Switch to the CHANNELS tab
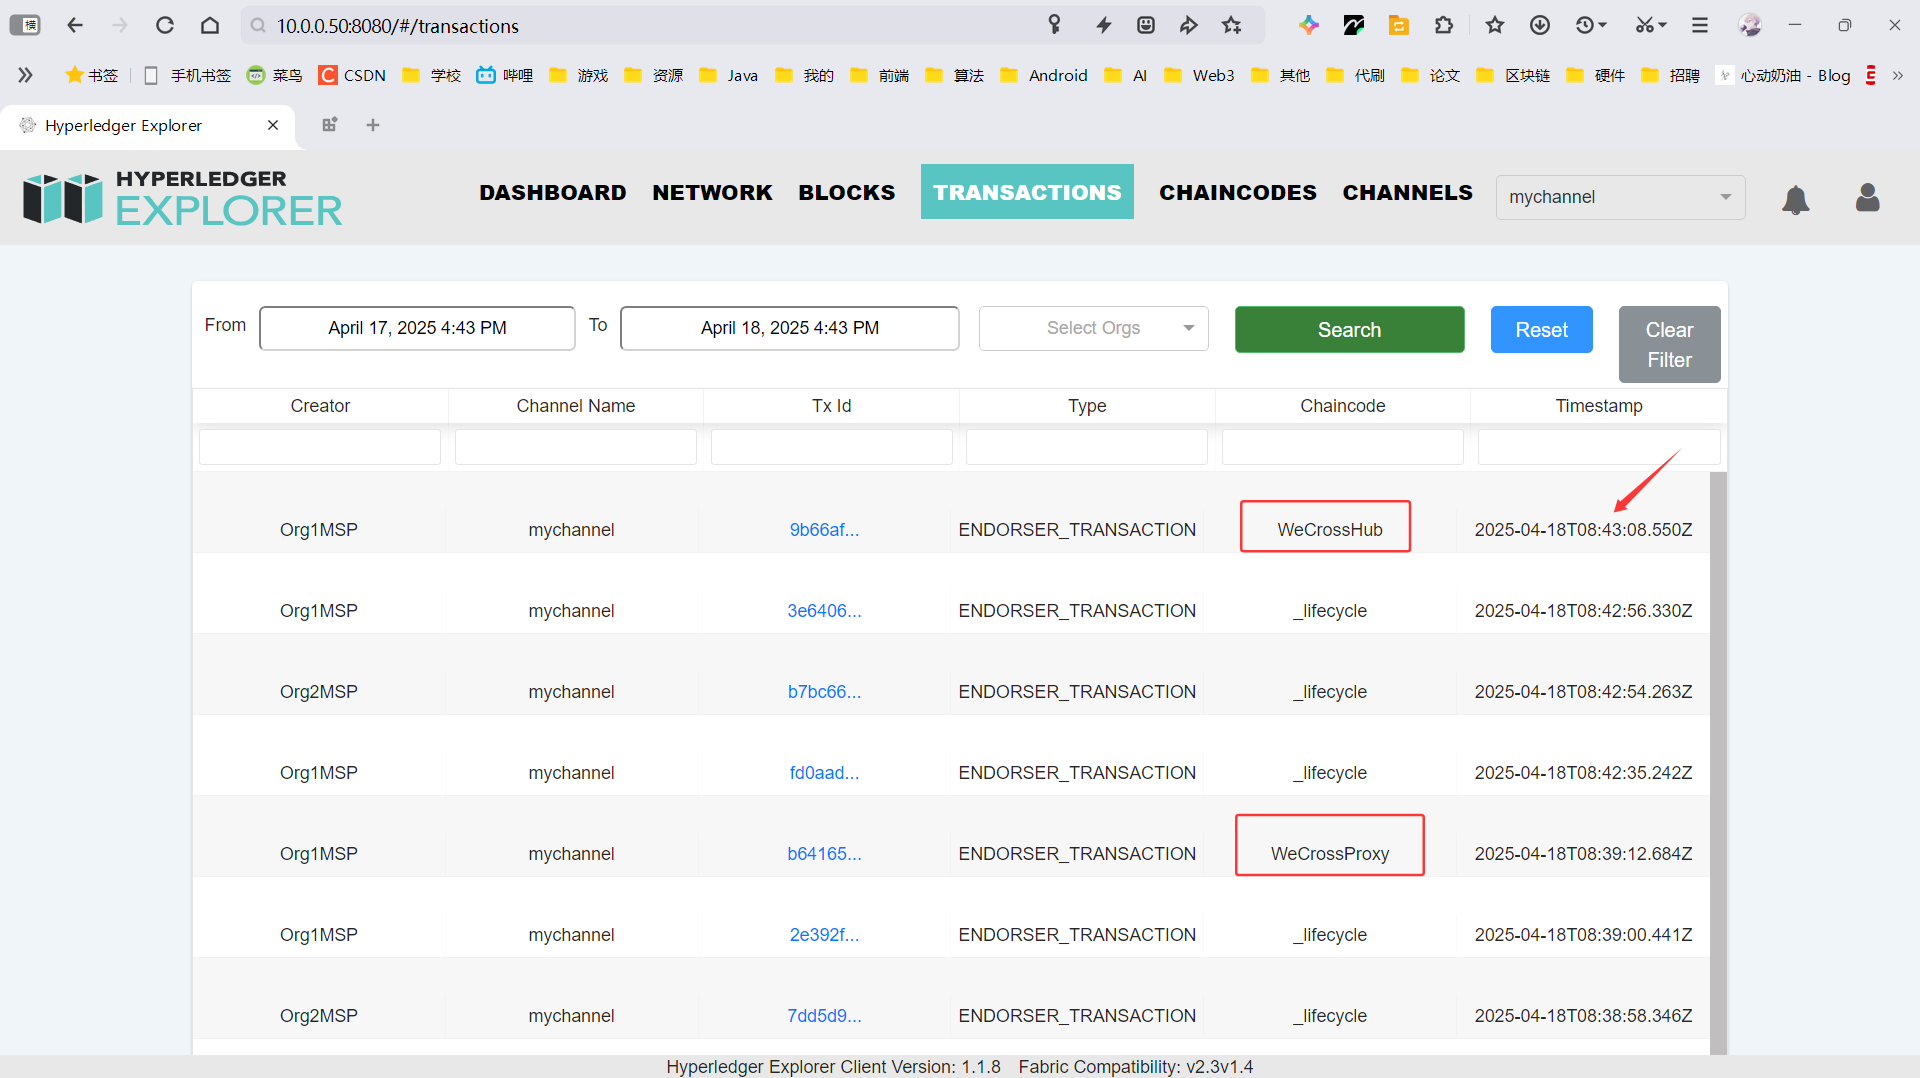The image size is (1920, 1078). (1407, 192)
